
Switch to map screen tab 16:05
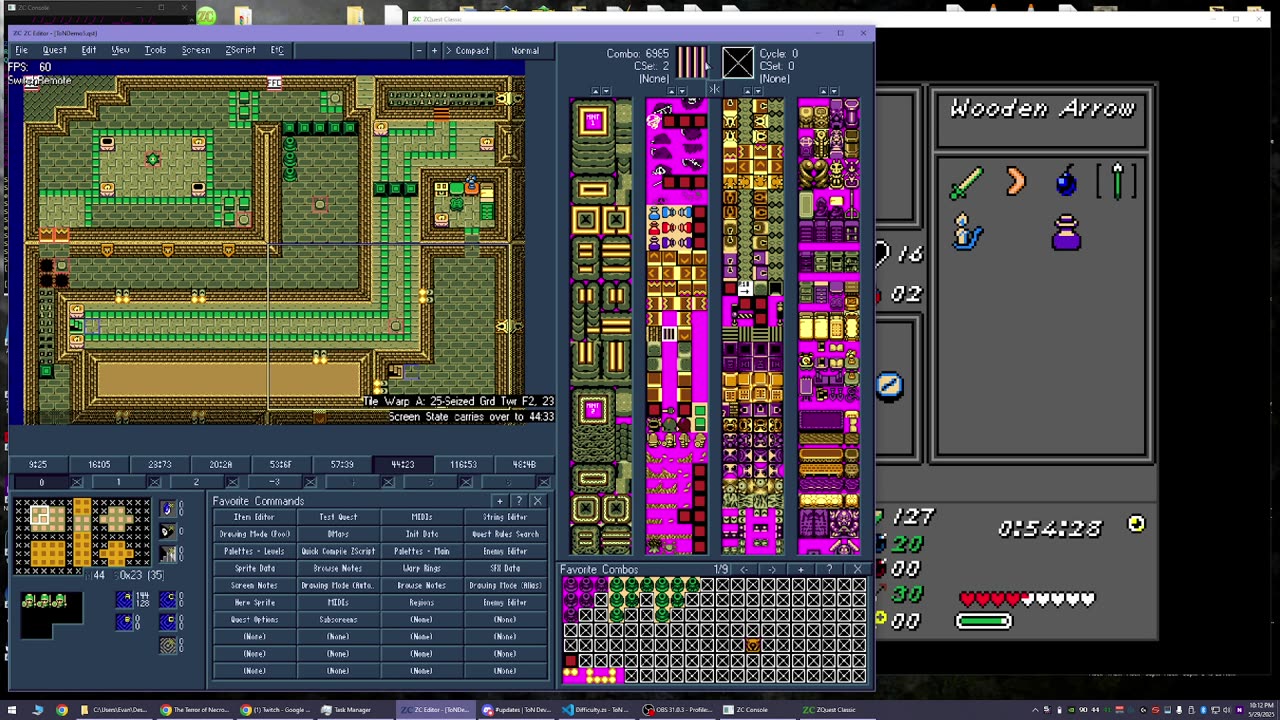pyautogui.click(x=99, y=465)
